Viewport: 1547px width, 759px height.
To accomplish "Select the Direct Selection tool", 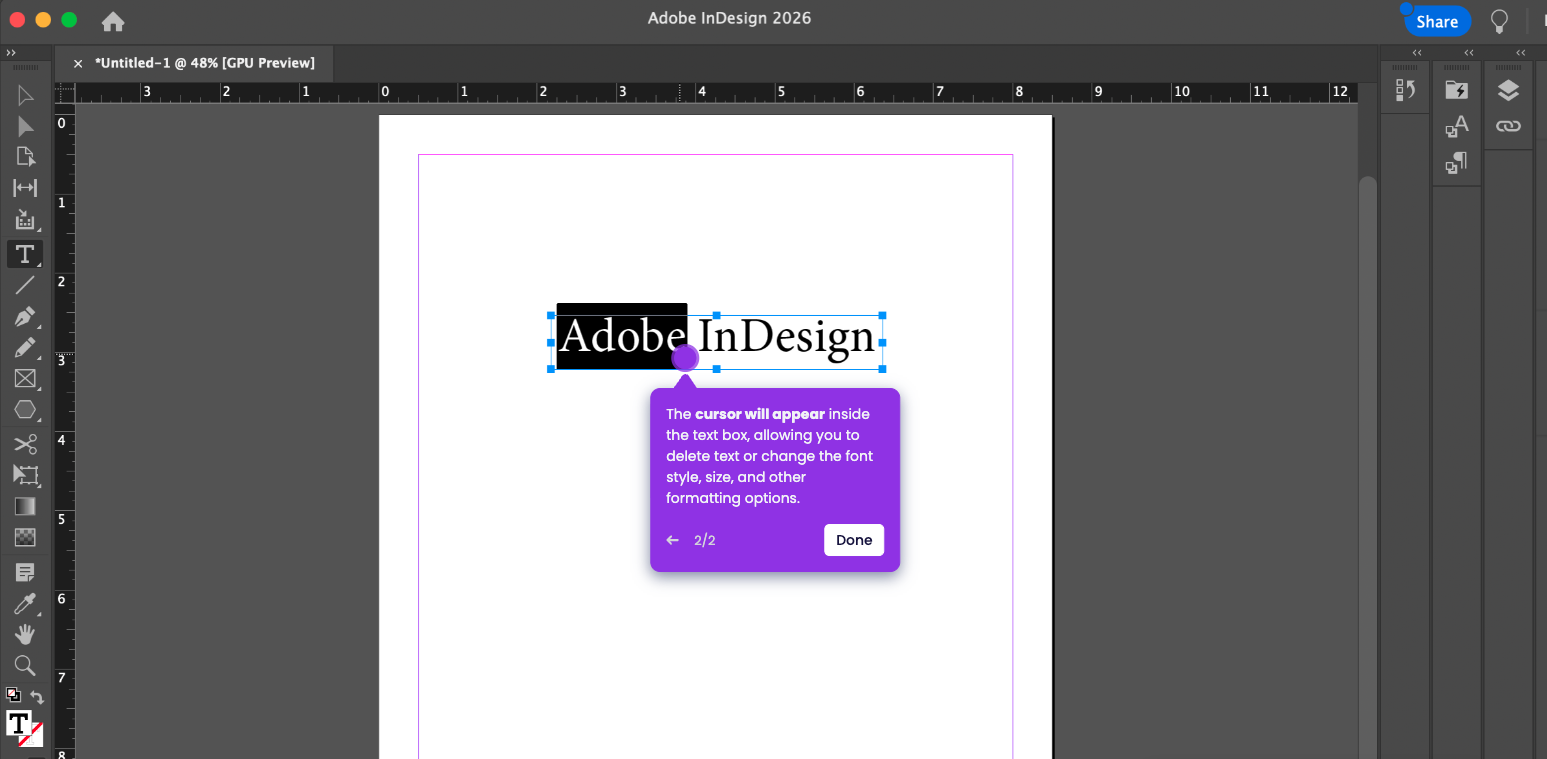I will tap(25, 127).
